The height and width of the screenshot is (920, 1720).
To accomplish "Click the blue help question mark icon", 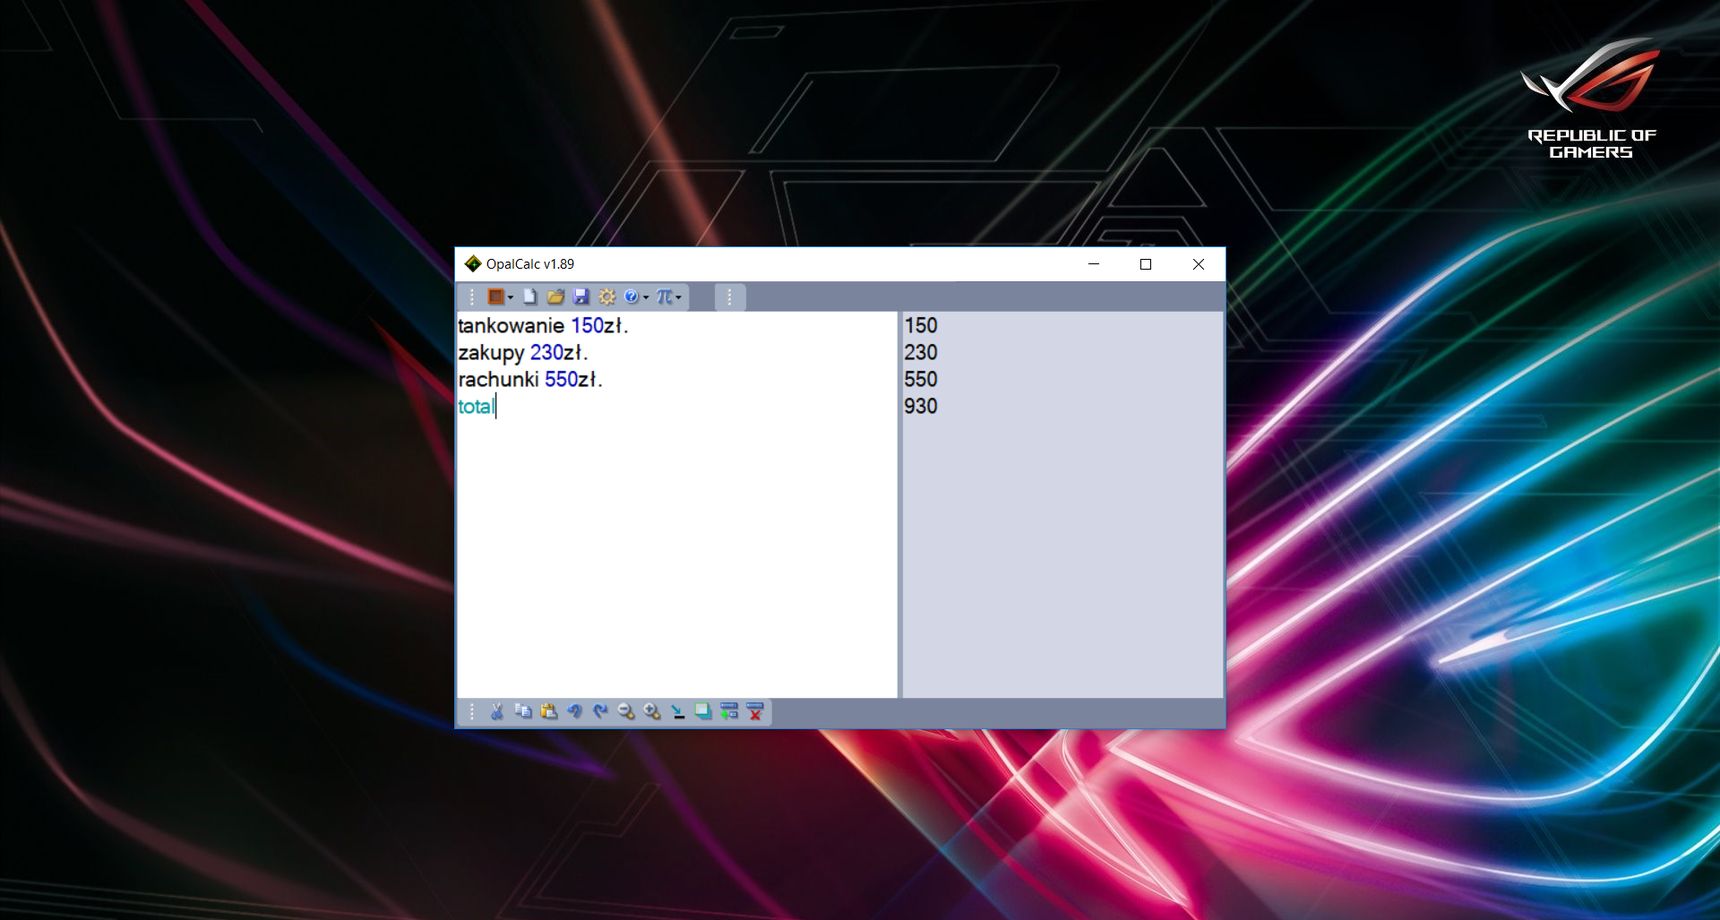I will point(631,297).
